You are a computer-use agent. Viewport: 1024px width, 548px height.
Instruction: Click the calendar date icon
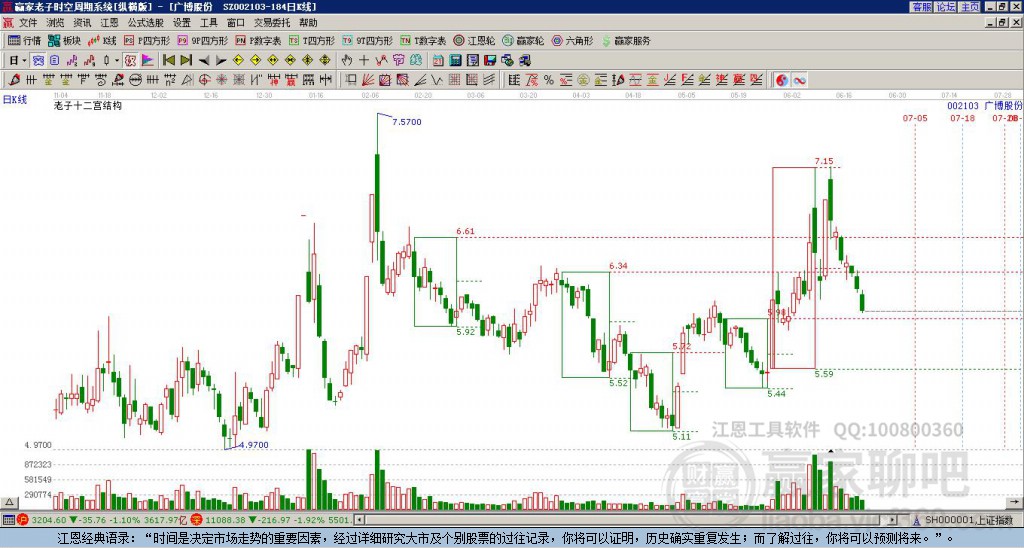tap(438, 60)
